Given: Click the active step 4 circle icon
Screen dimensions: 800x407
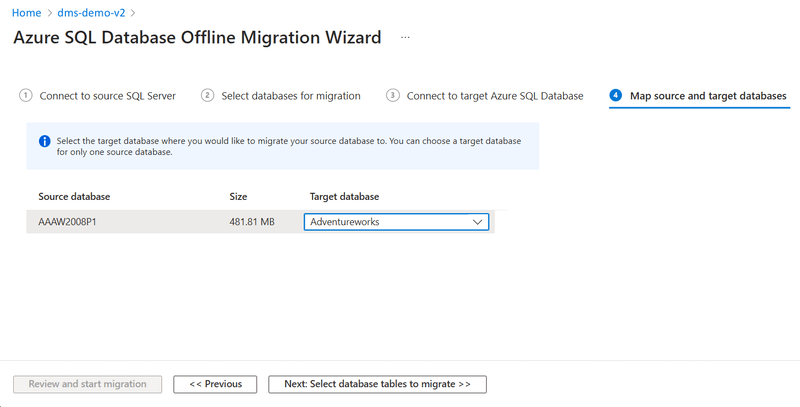Looking at the screenshot, I should 616,95.
